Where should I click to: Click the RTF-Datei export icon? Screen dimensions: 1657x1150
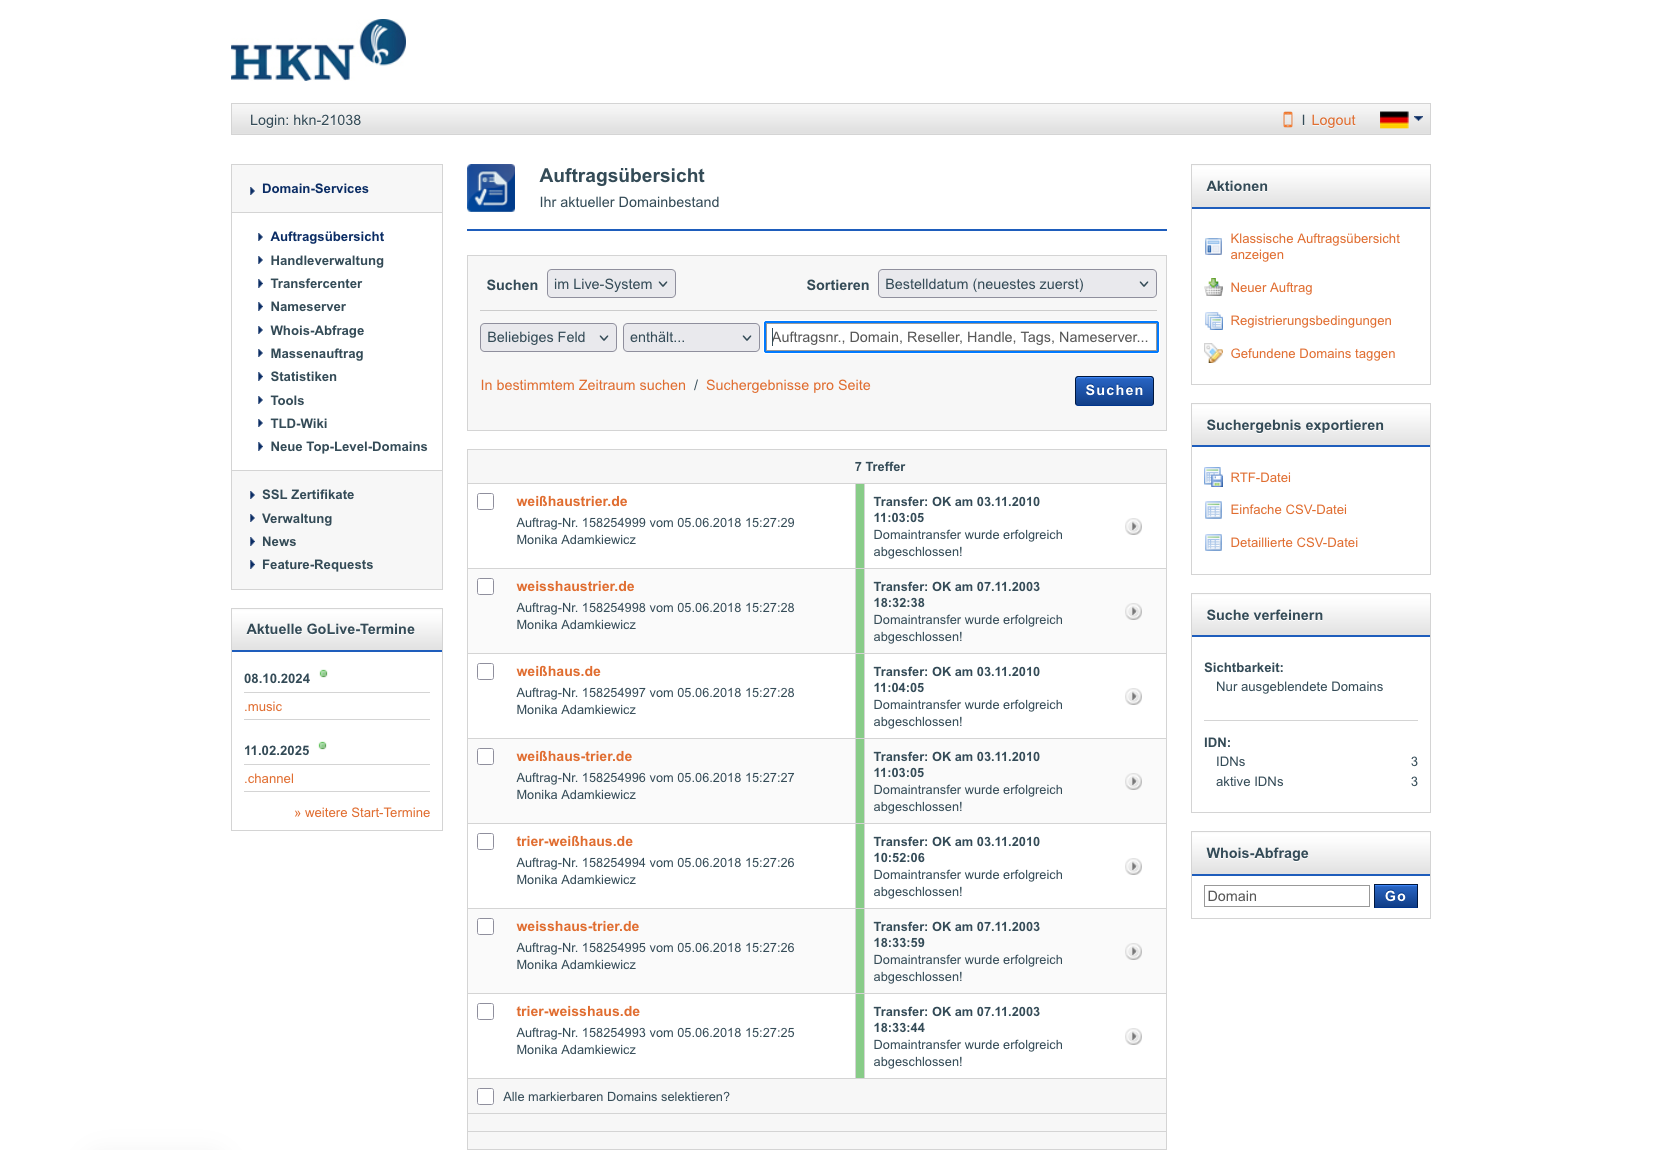[x=1213, y=477]
